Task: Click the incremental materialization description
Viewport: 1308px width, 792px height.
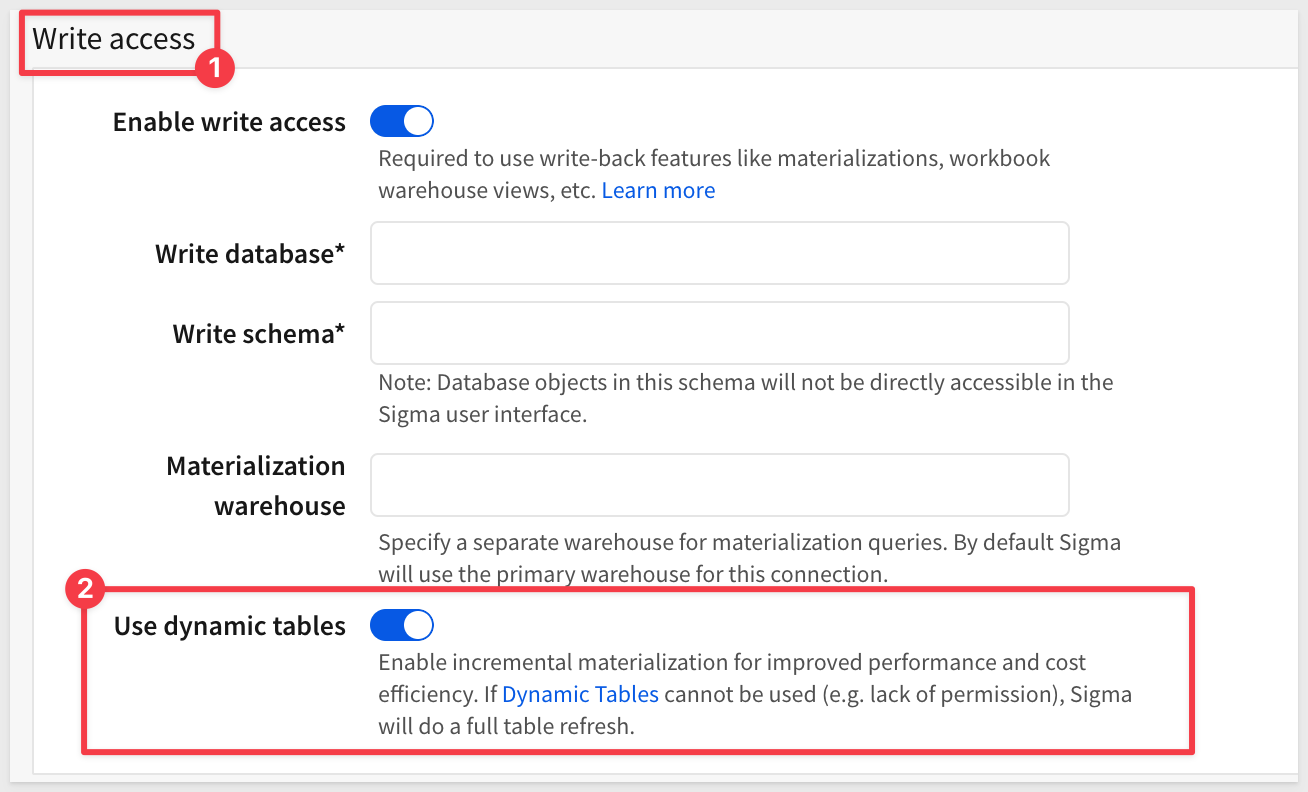Action: pyautogui.click(x=731, y=663)
